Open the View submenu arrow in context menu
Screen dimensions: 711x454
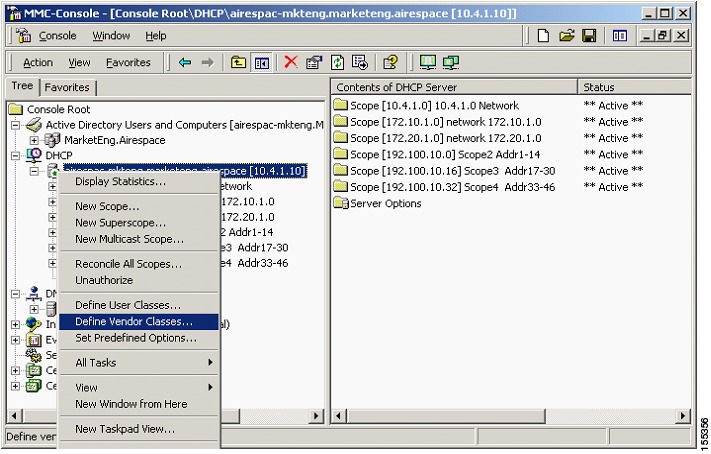[x=210, y=387]
